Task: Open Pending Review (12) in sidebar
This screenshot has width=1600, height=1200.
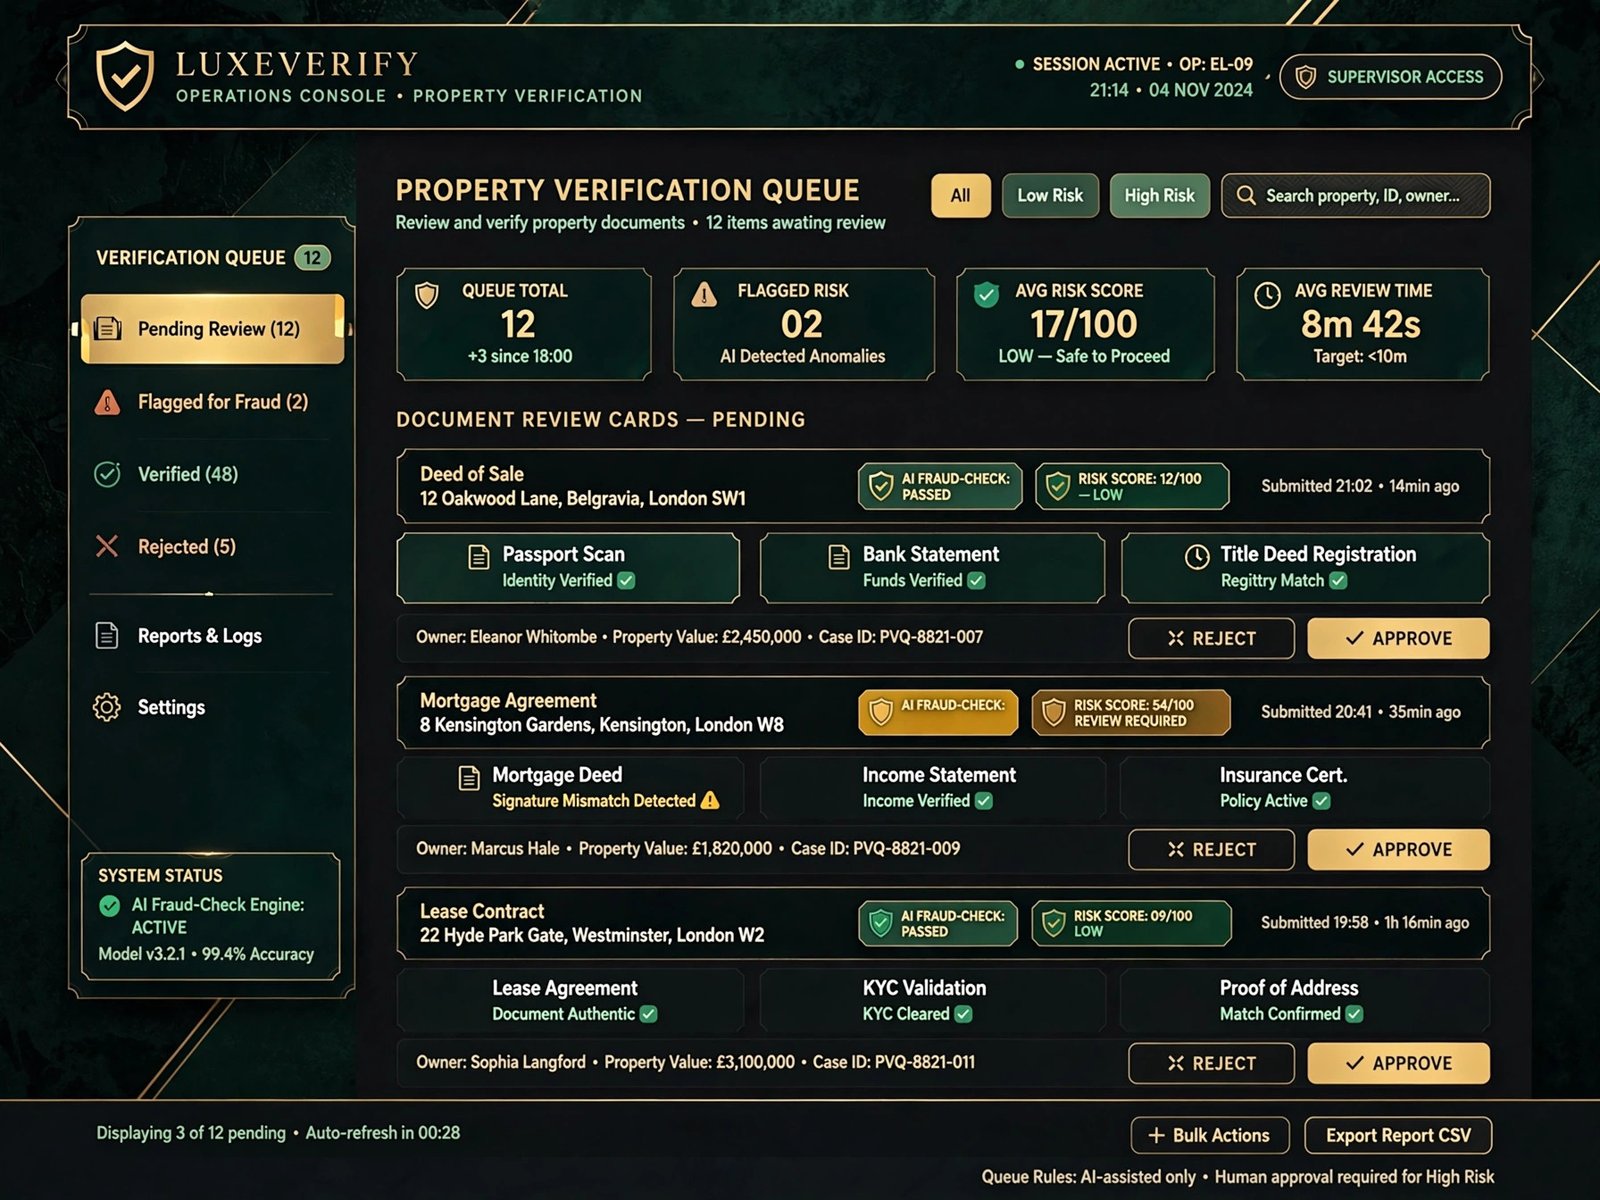Action: pos(213,329)
